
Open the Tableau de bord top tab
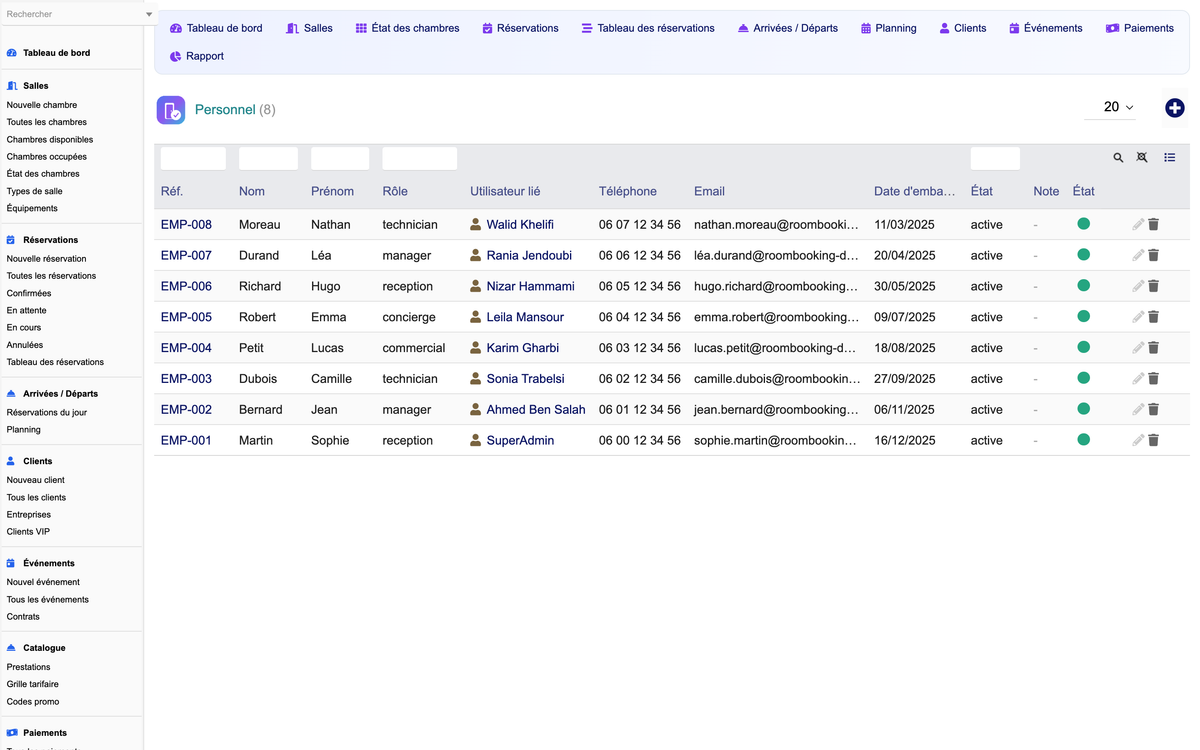pos(216,28)
